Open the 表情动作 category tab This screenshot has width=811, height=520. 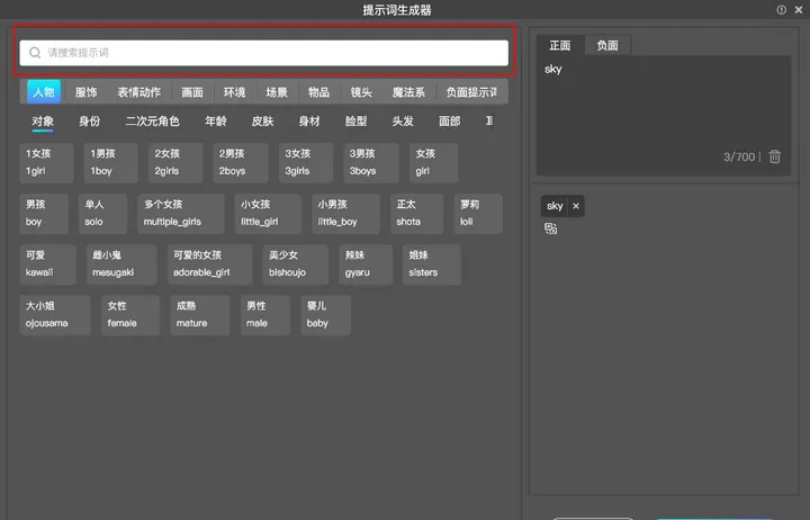(139, 92)
